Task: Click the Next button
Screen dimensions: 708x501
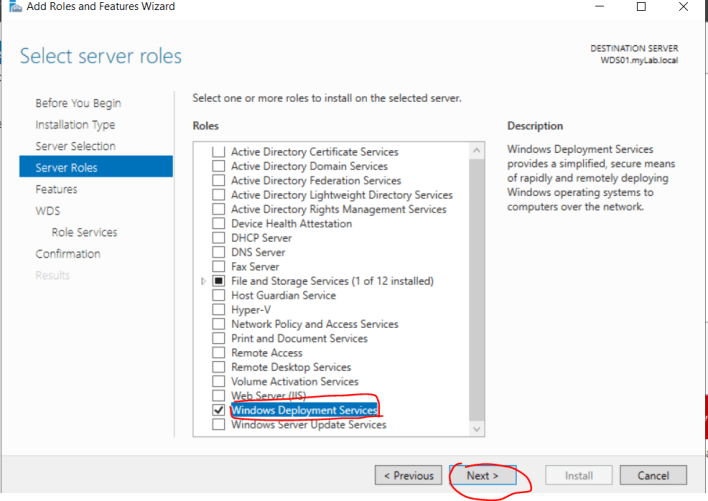Action: [483, 475]
